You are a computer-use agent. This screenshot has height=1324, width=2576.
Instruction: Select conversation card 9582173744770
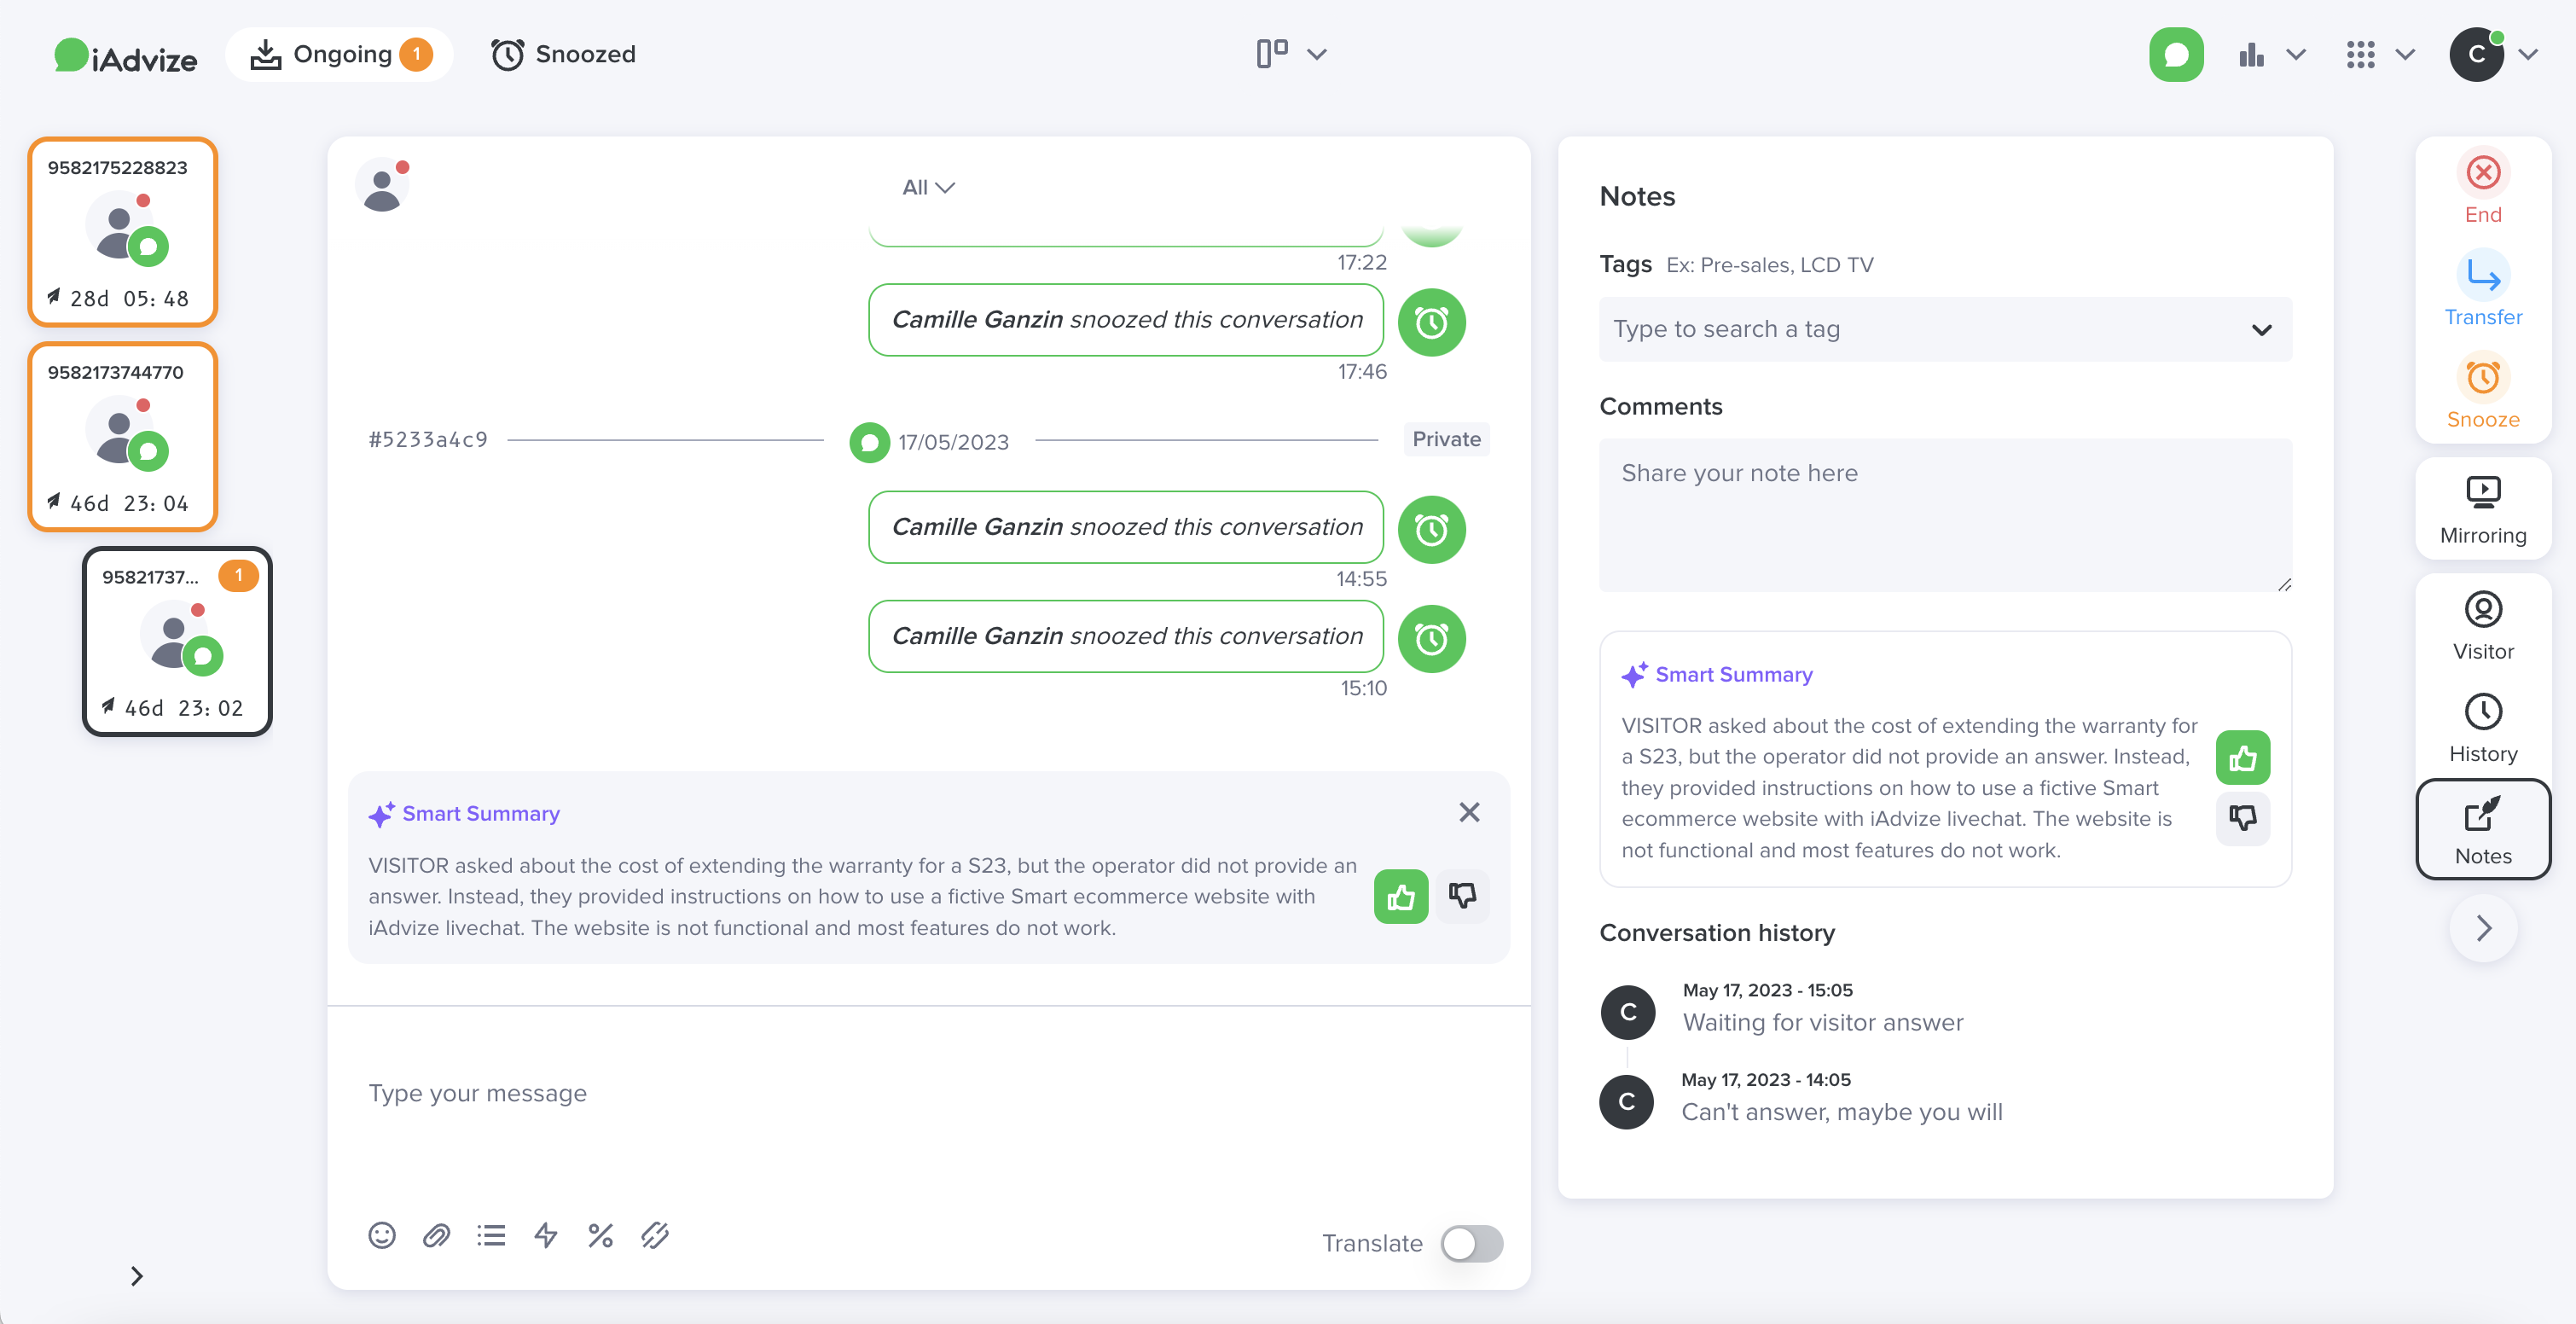(x=123, y=437)
